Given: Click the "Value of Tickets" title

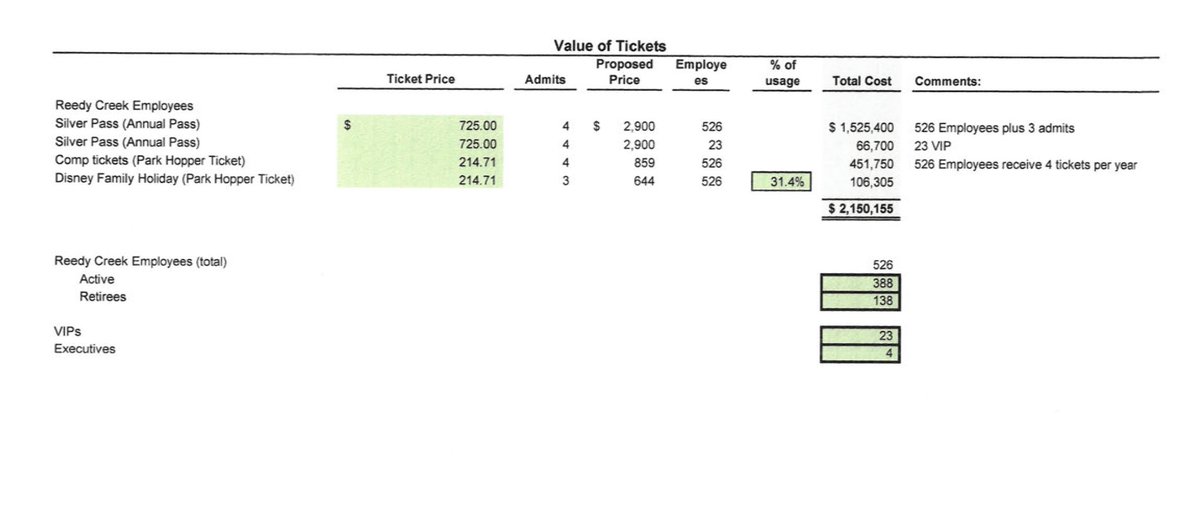Looking at the screenshot, I should [x=609, y=45].
